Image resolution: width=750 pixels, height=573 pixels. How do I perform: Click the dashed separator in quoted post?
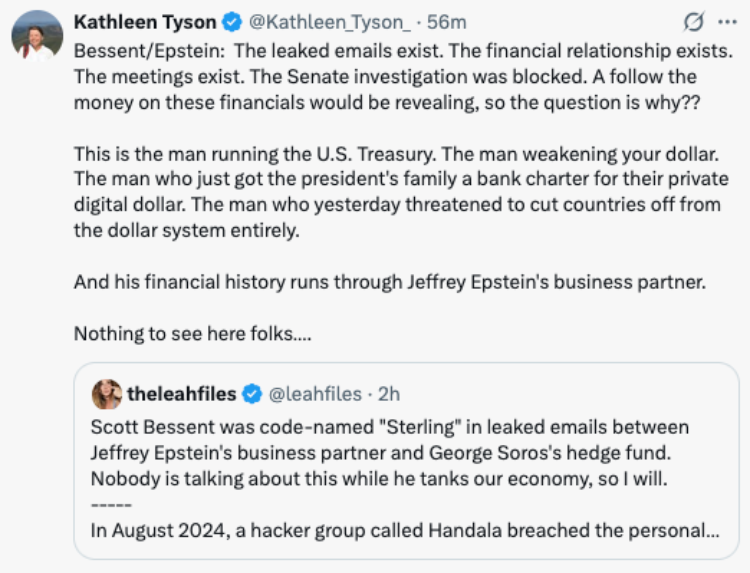pos(111,505)
